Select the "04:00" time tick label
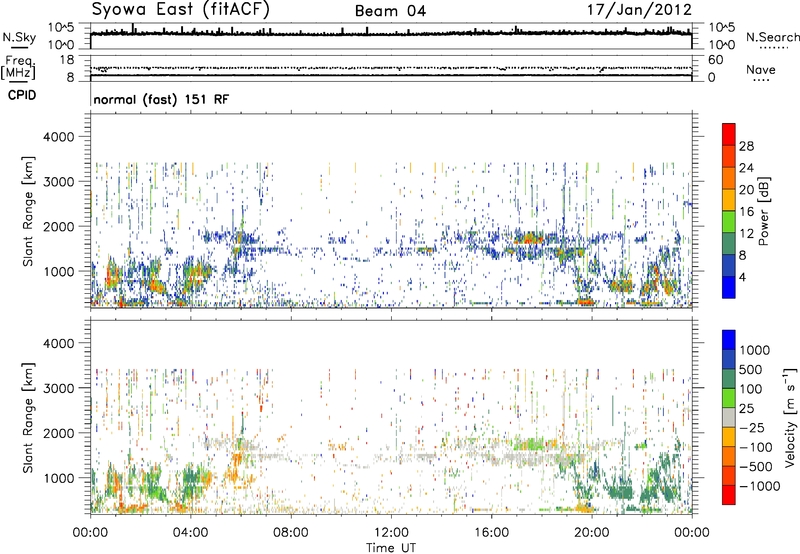The width and height of the screenshot is (800, 554). (x=190, y=533)
